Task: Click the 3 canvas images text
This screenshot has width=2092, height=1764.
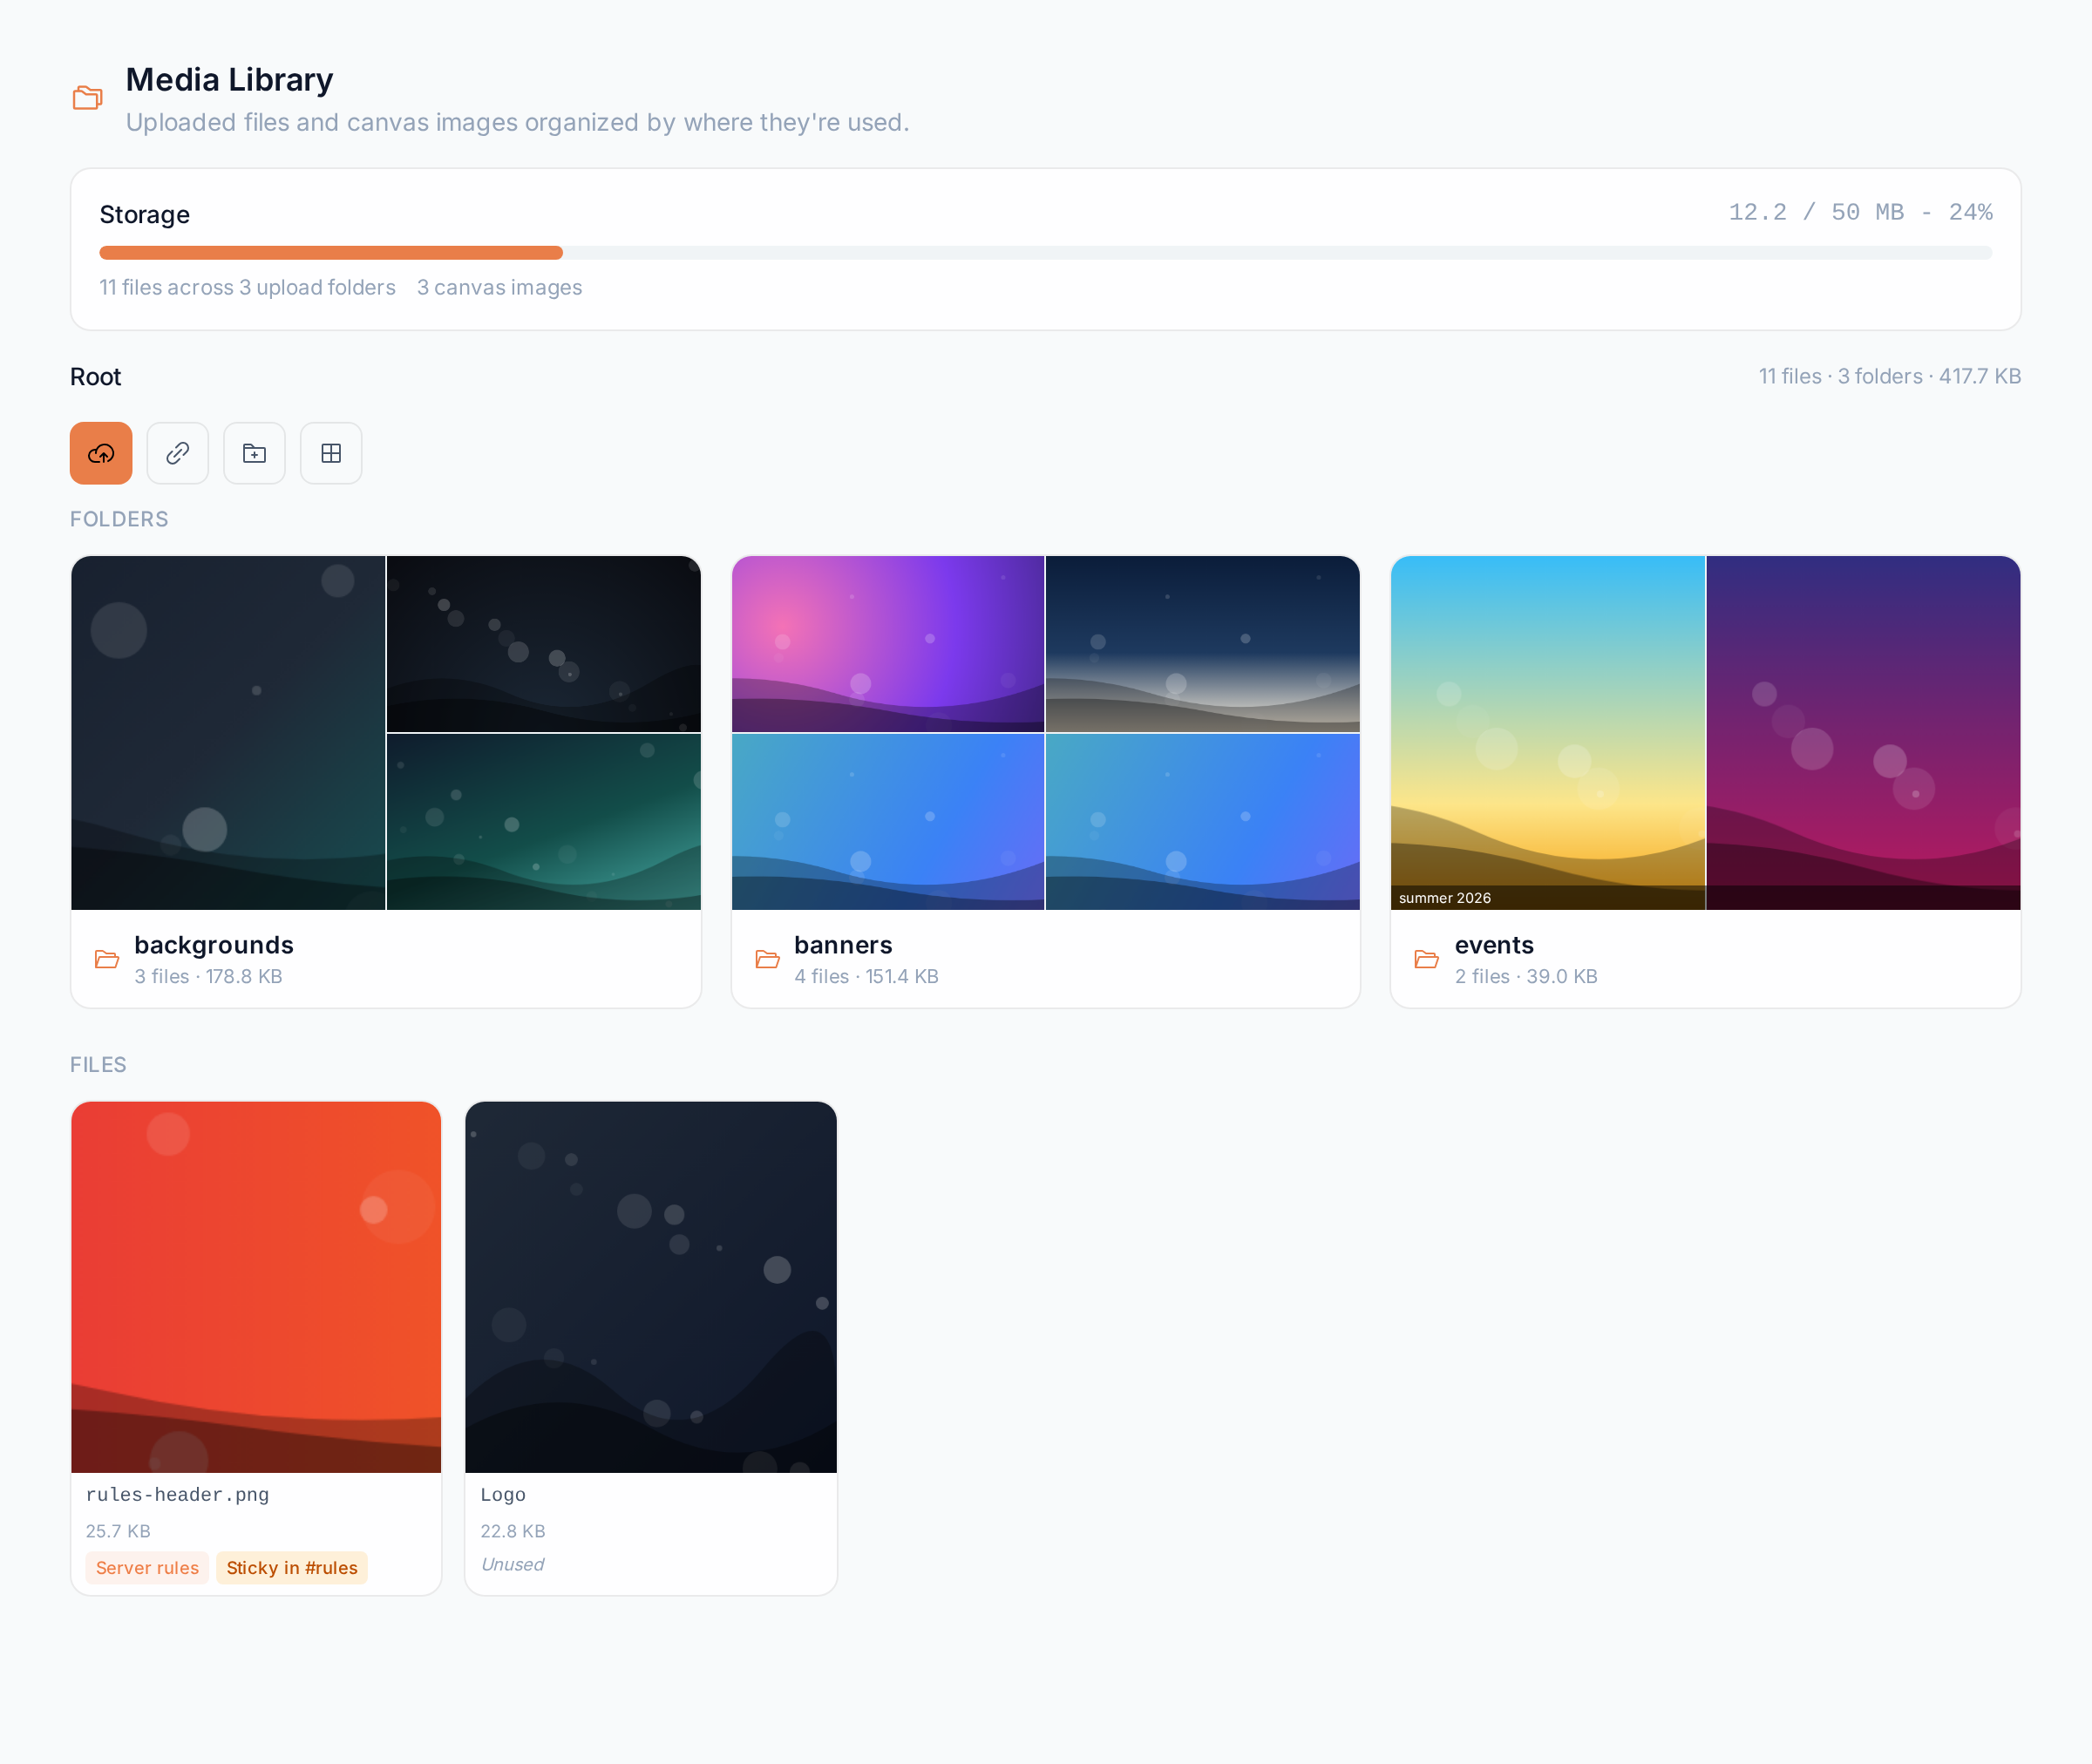Action: (499, 287)
